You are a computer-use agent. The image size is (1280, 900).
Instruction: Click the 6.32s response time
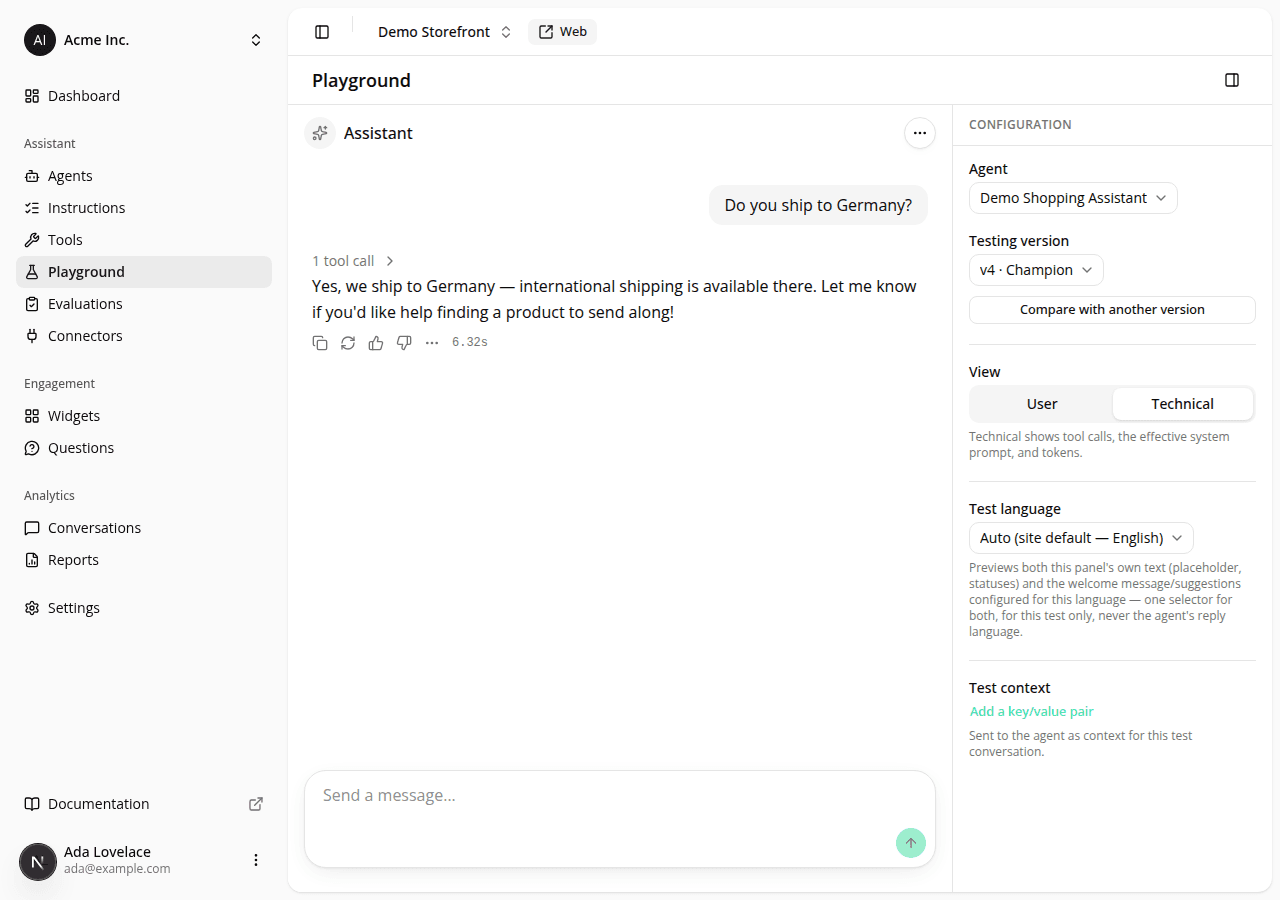pos(470,343)
